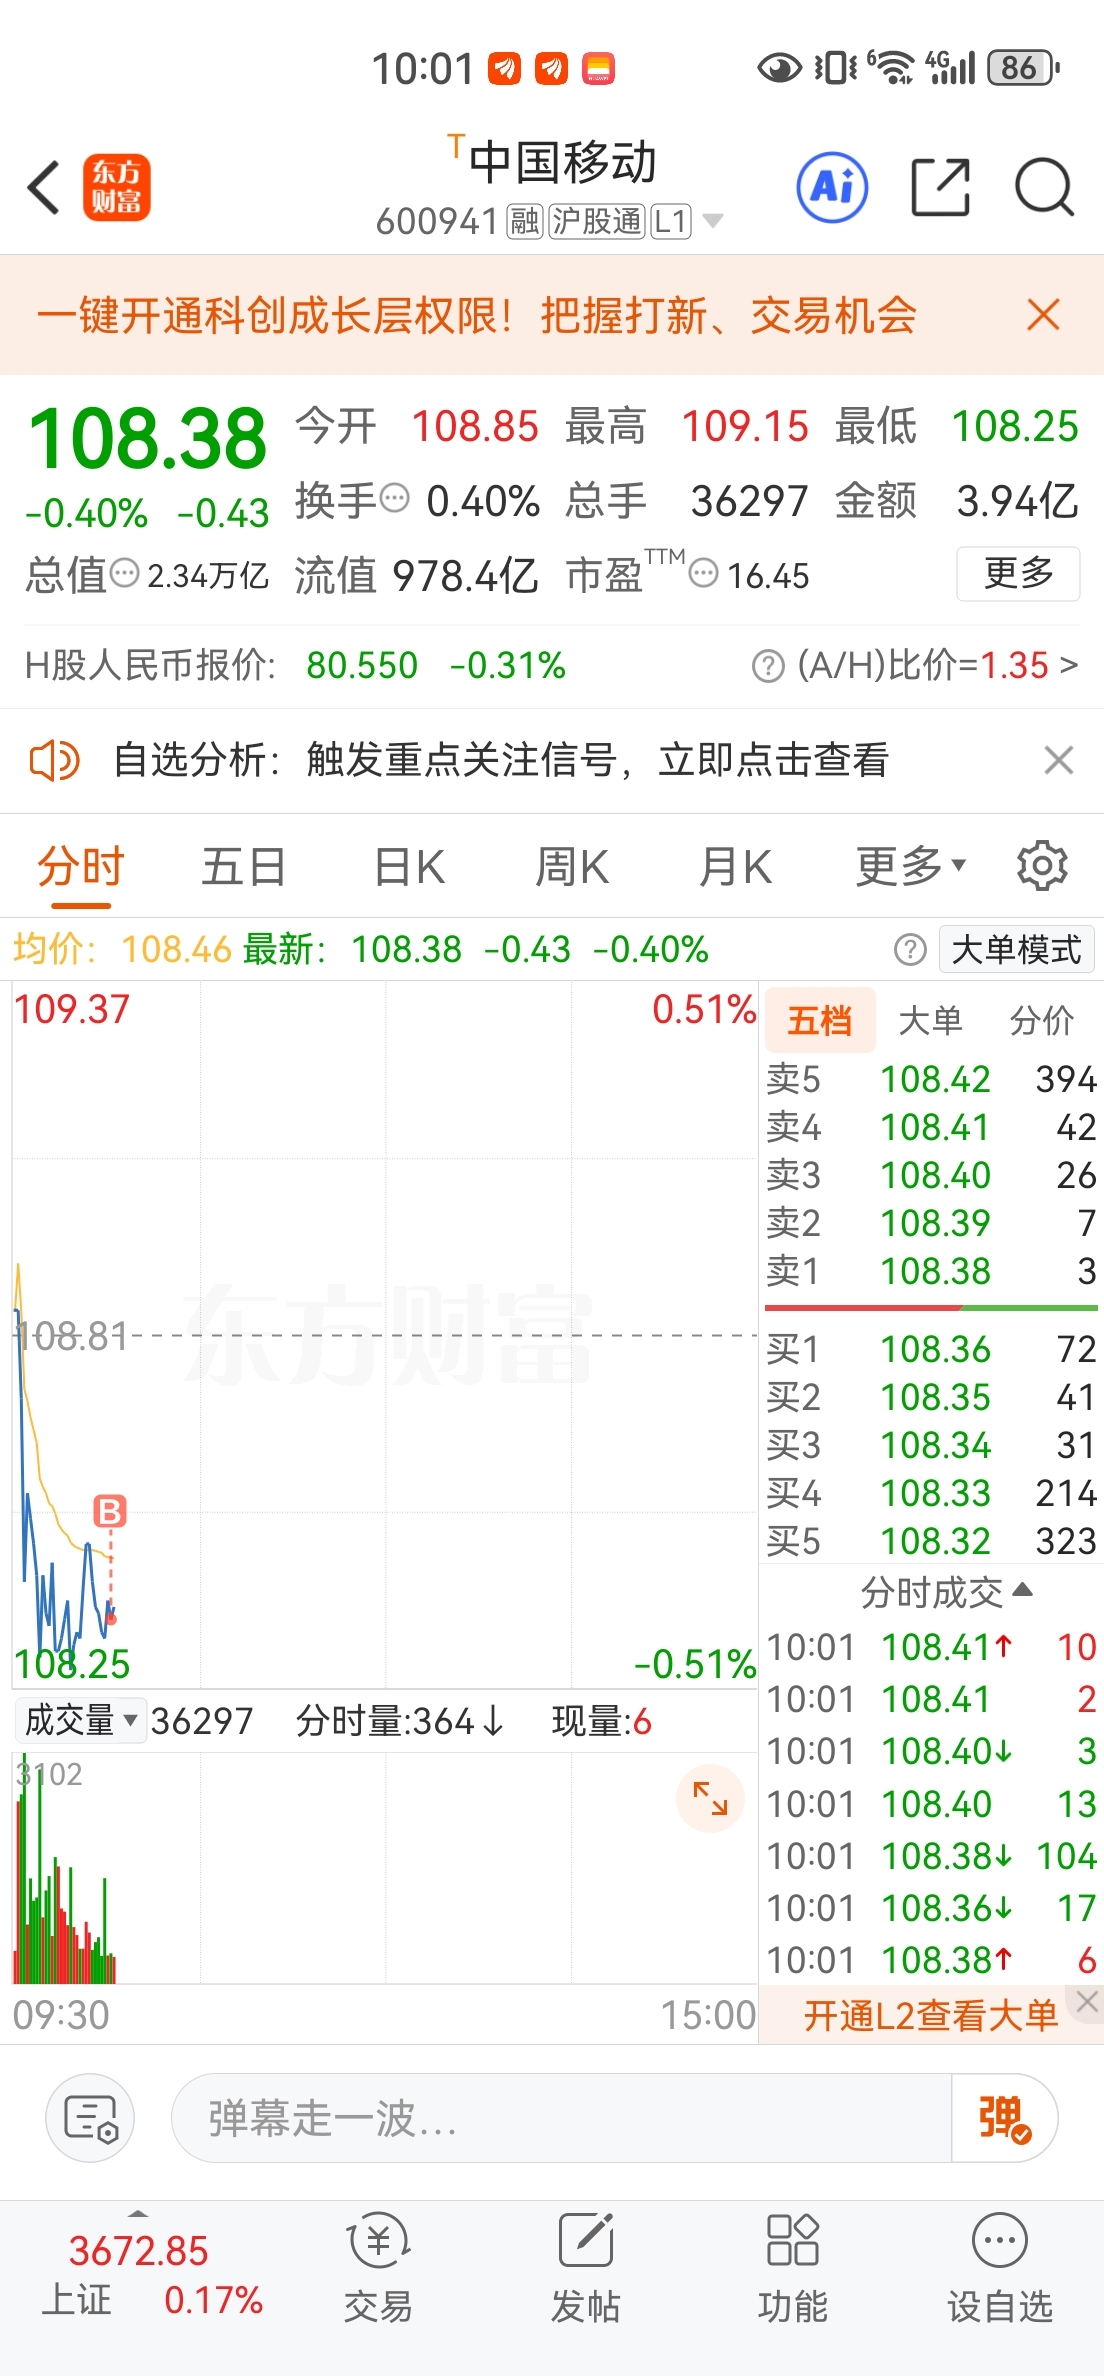Tap the 上证 3672.85 index value
This screenshot has height=2376, width=1104.
138,2251
